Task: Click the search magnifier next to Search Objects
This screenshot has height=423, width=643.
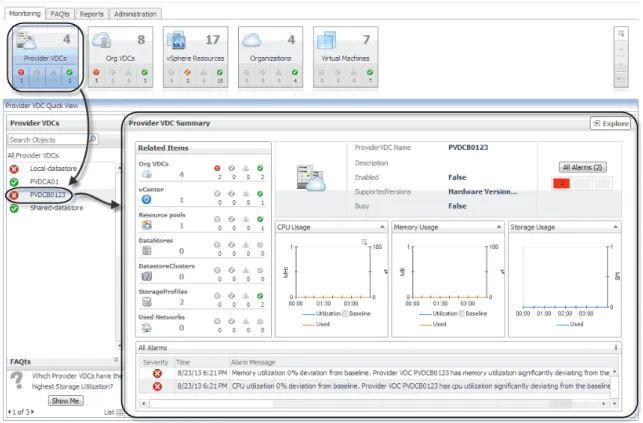Action: pyautogui.click(x=93, y=139)
